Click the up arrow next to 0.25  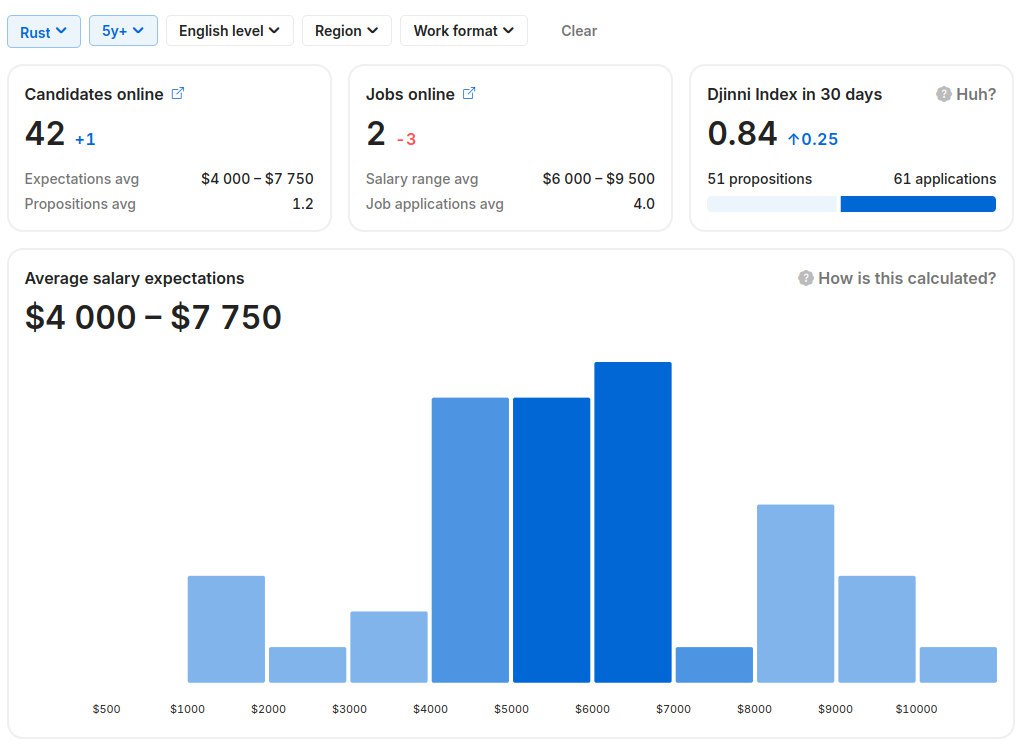pos(794,139)
